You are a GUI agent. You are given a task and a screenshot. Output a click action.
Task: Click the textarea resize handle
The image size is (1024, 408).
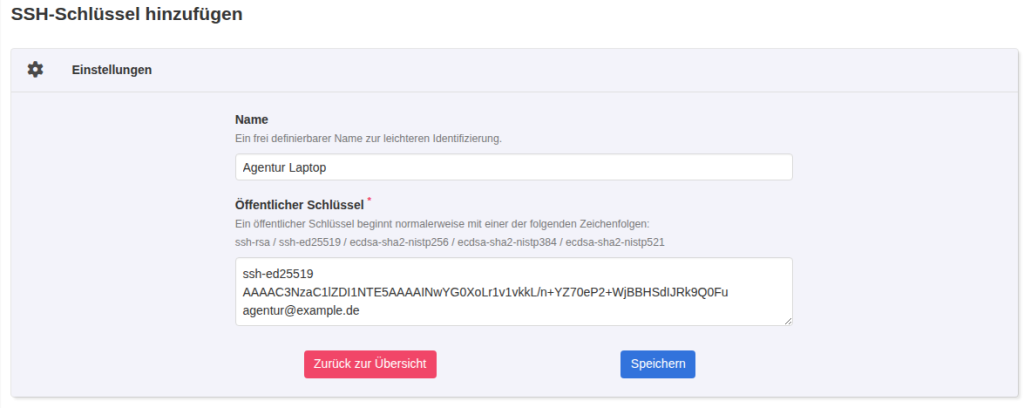788,321
